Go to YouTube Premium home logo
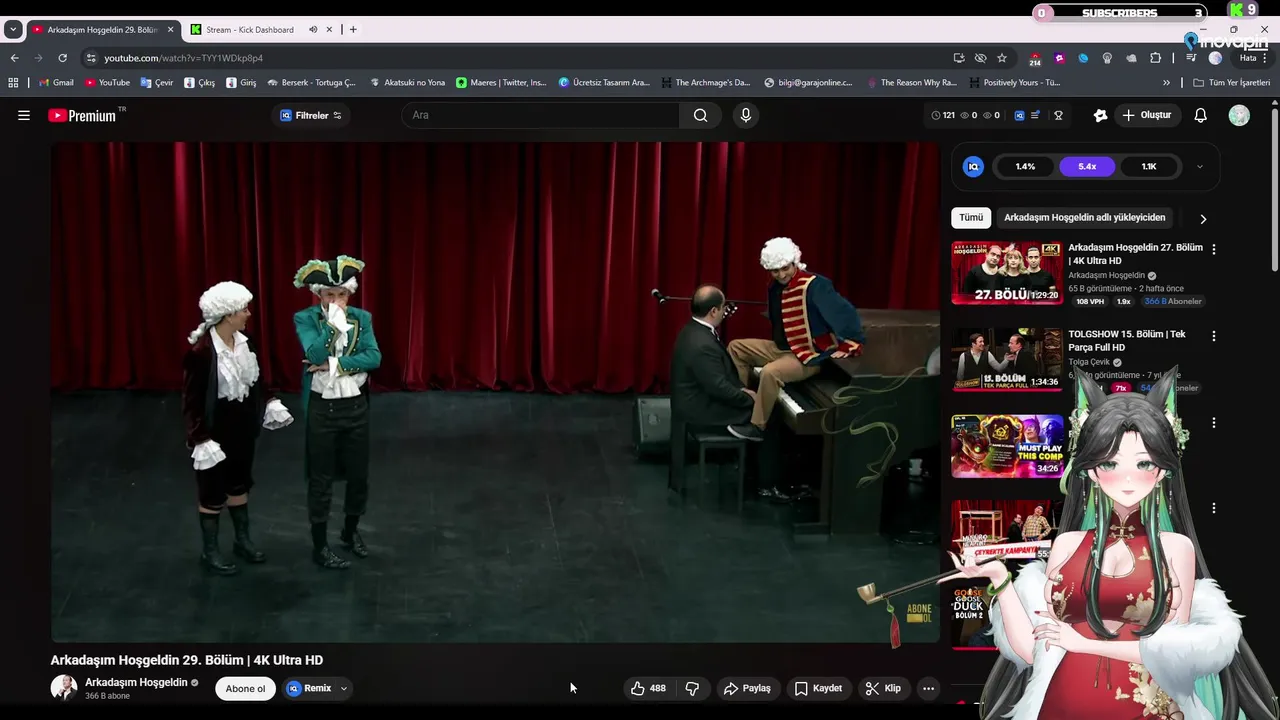Viewport: 1280px width, 720px height. pos(82,116)
